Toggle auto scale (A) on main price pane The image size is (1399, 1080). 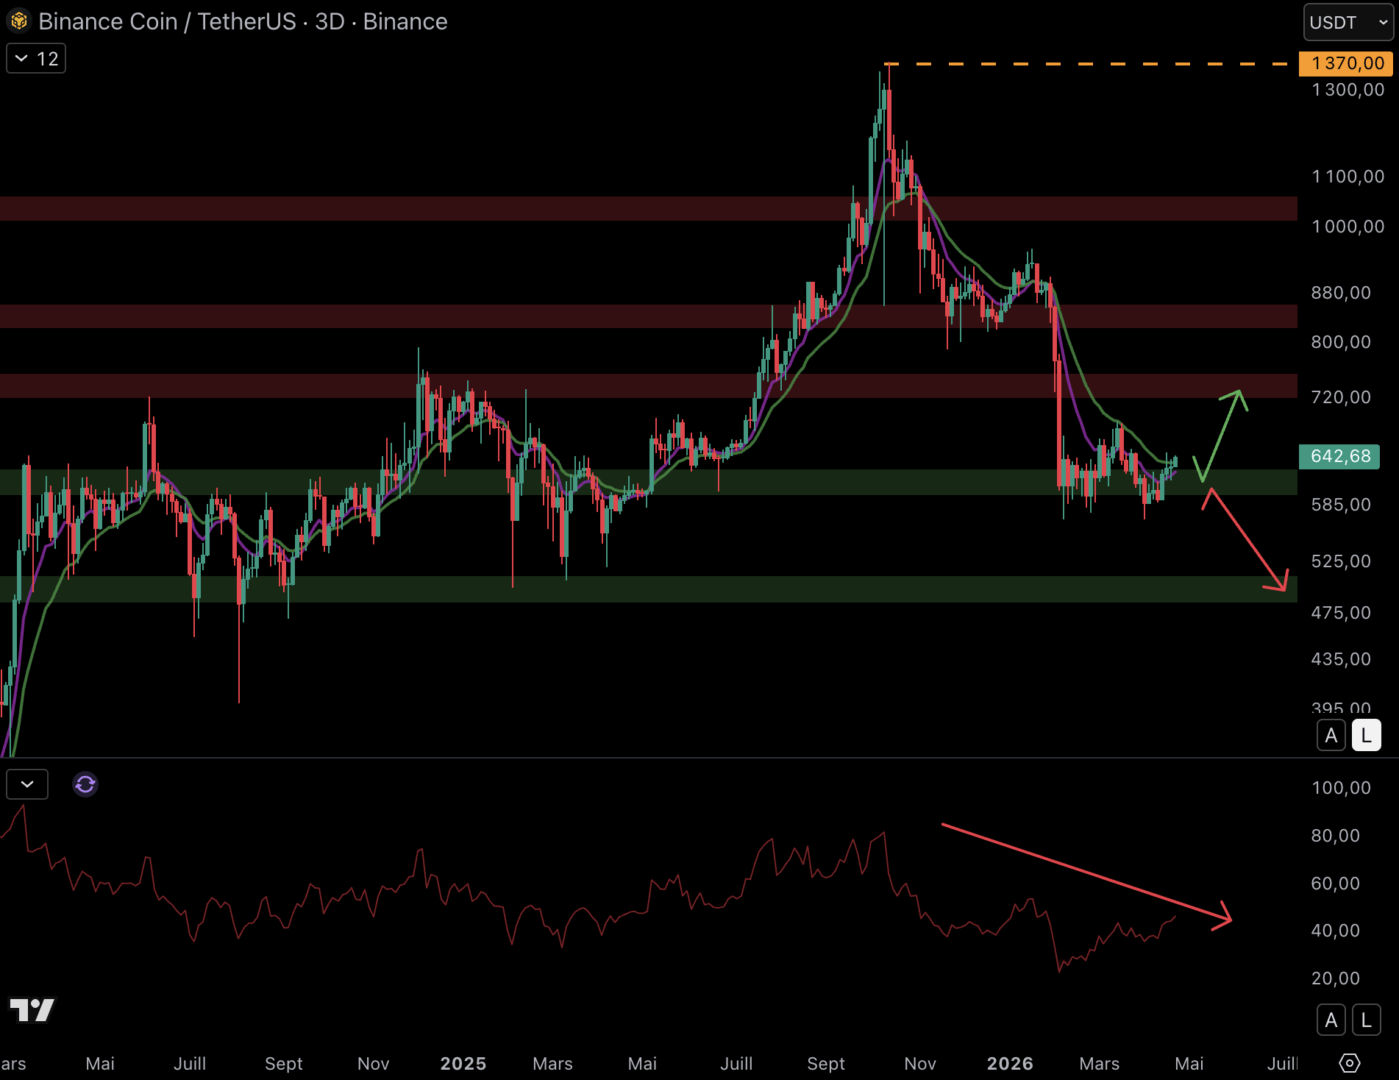pos(1331,736)
